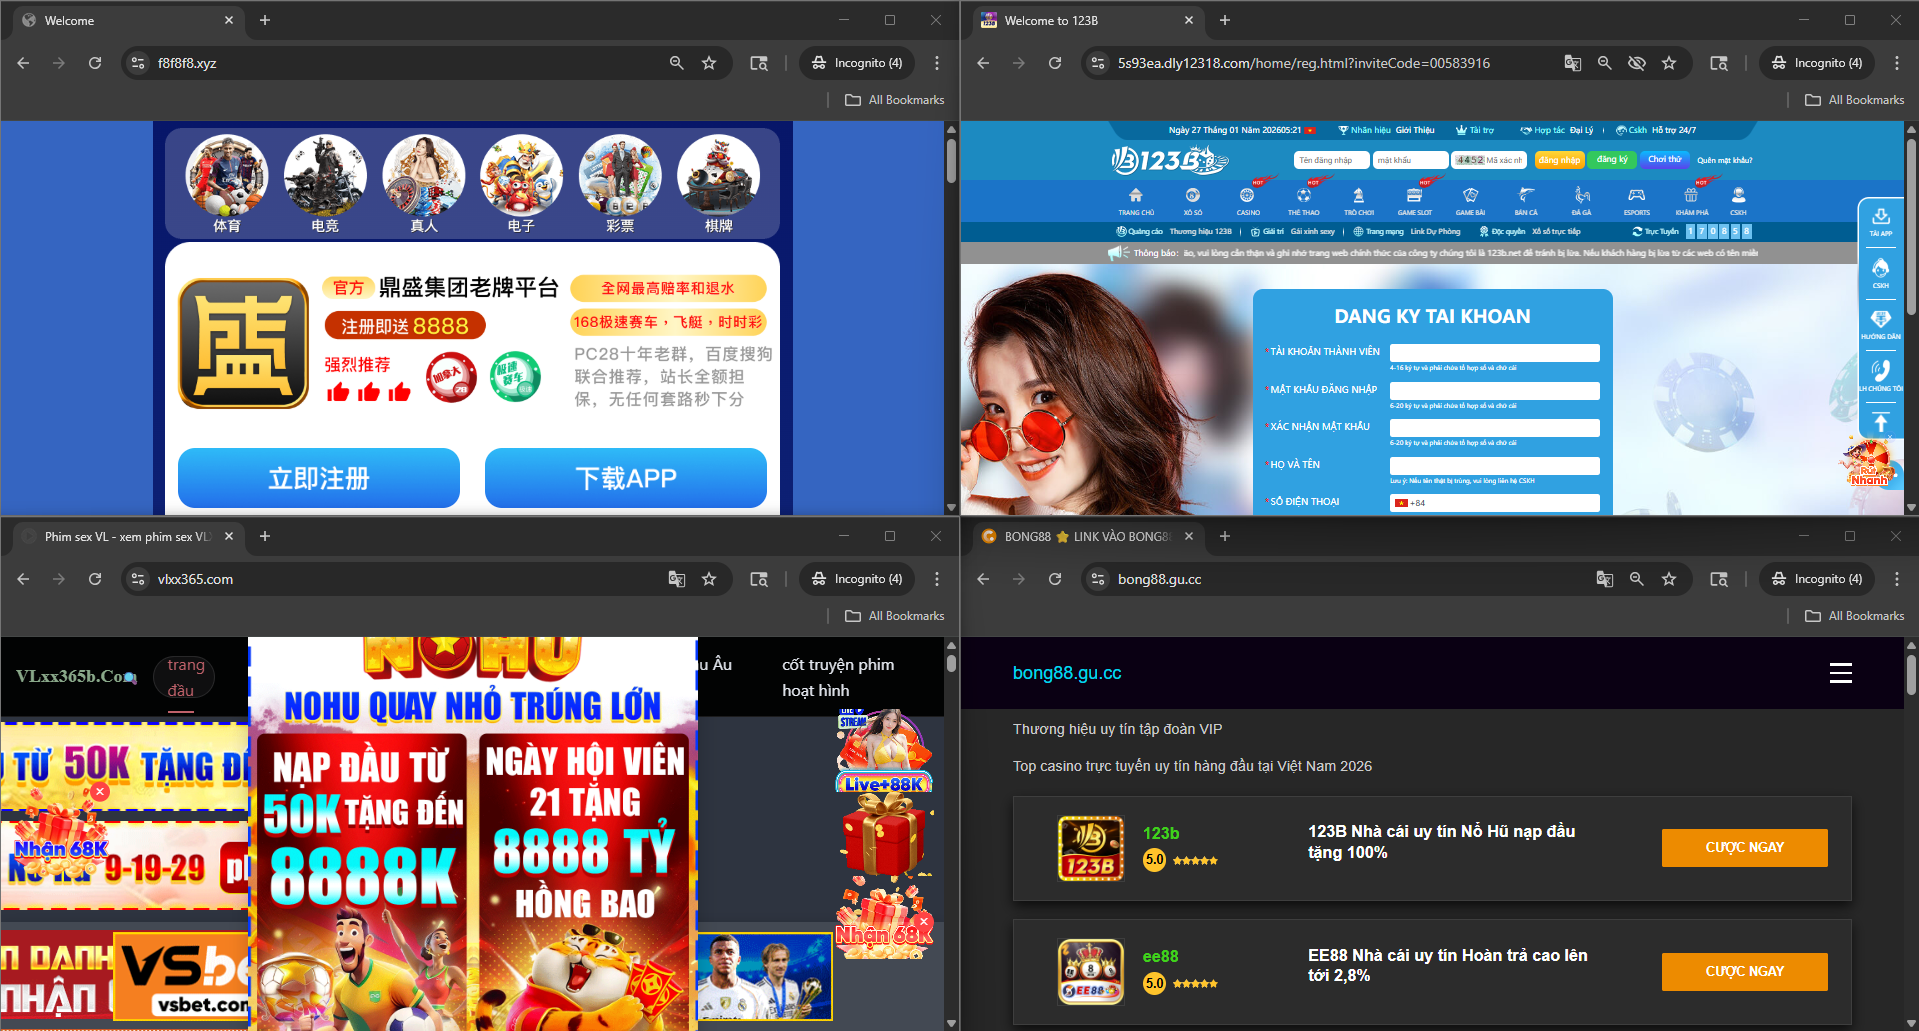Image resolution: width=1919 pixels, height=1031 pixels.
Task: Click the TRANG CHỦ home icon on 123B
Action: pyautogui.click(x=1135, y=195)
